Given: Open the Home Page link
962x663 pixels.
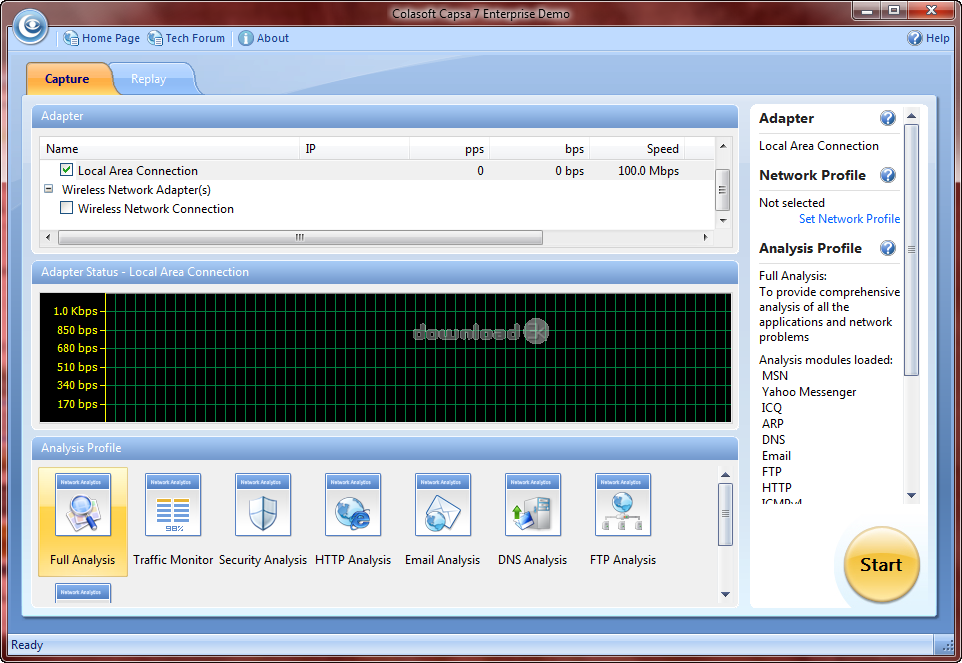Looking at the screenshot, I should tap(101, 38).
